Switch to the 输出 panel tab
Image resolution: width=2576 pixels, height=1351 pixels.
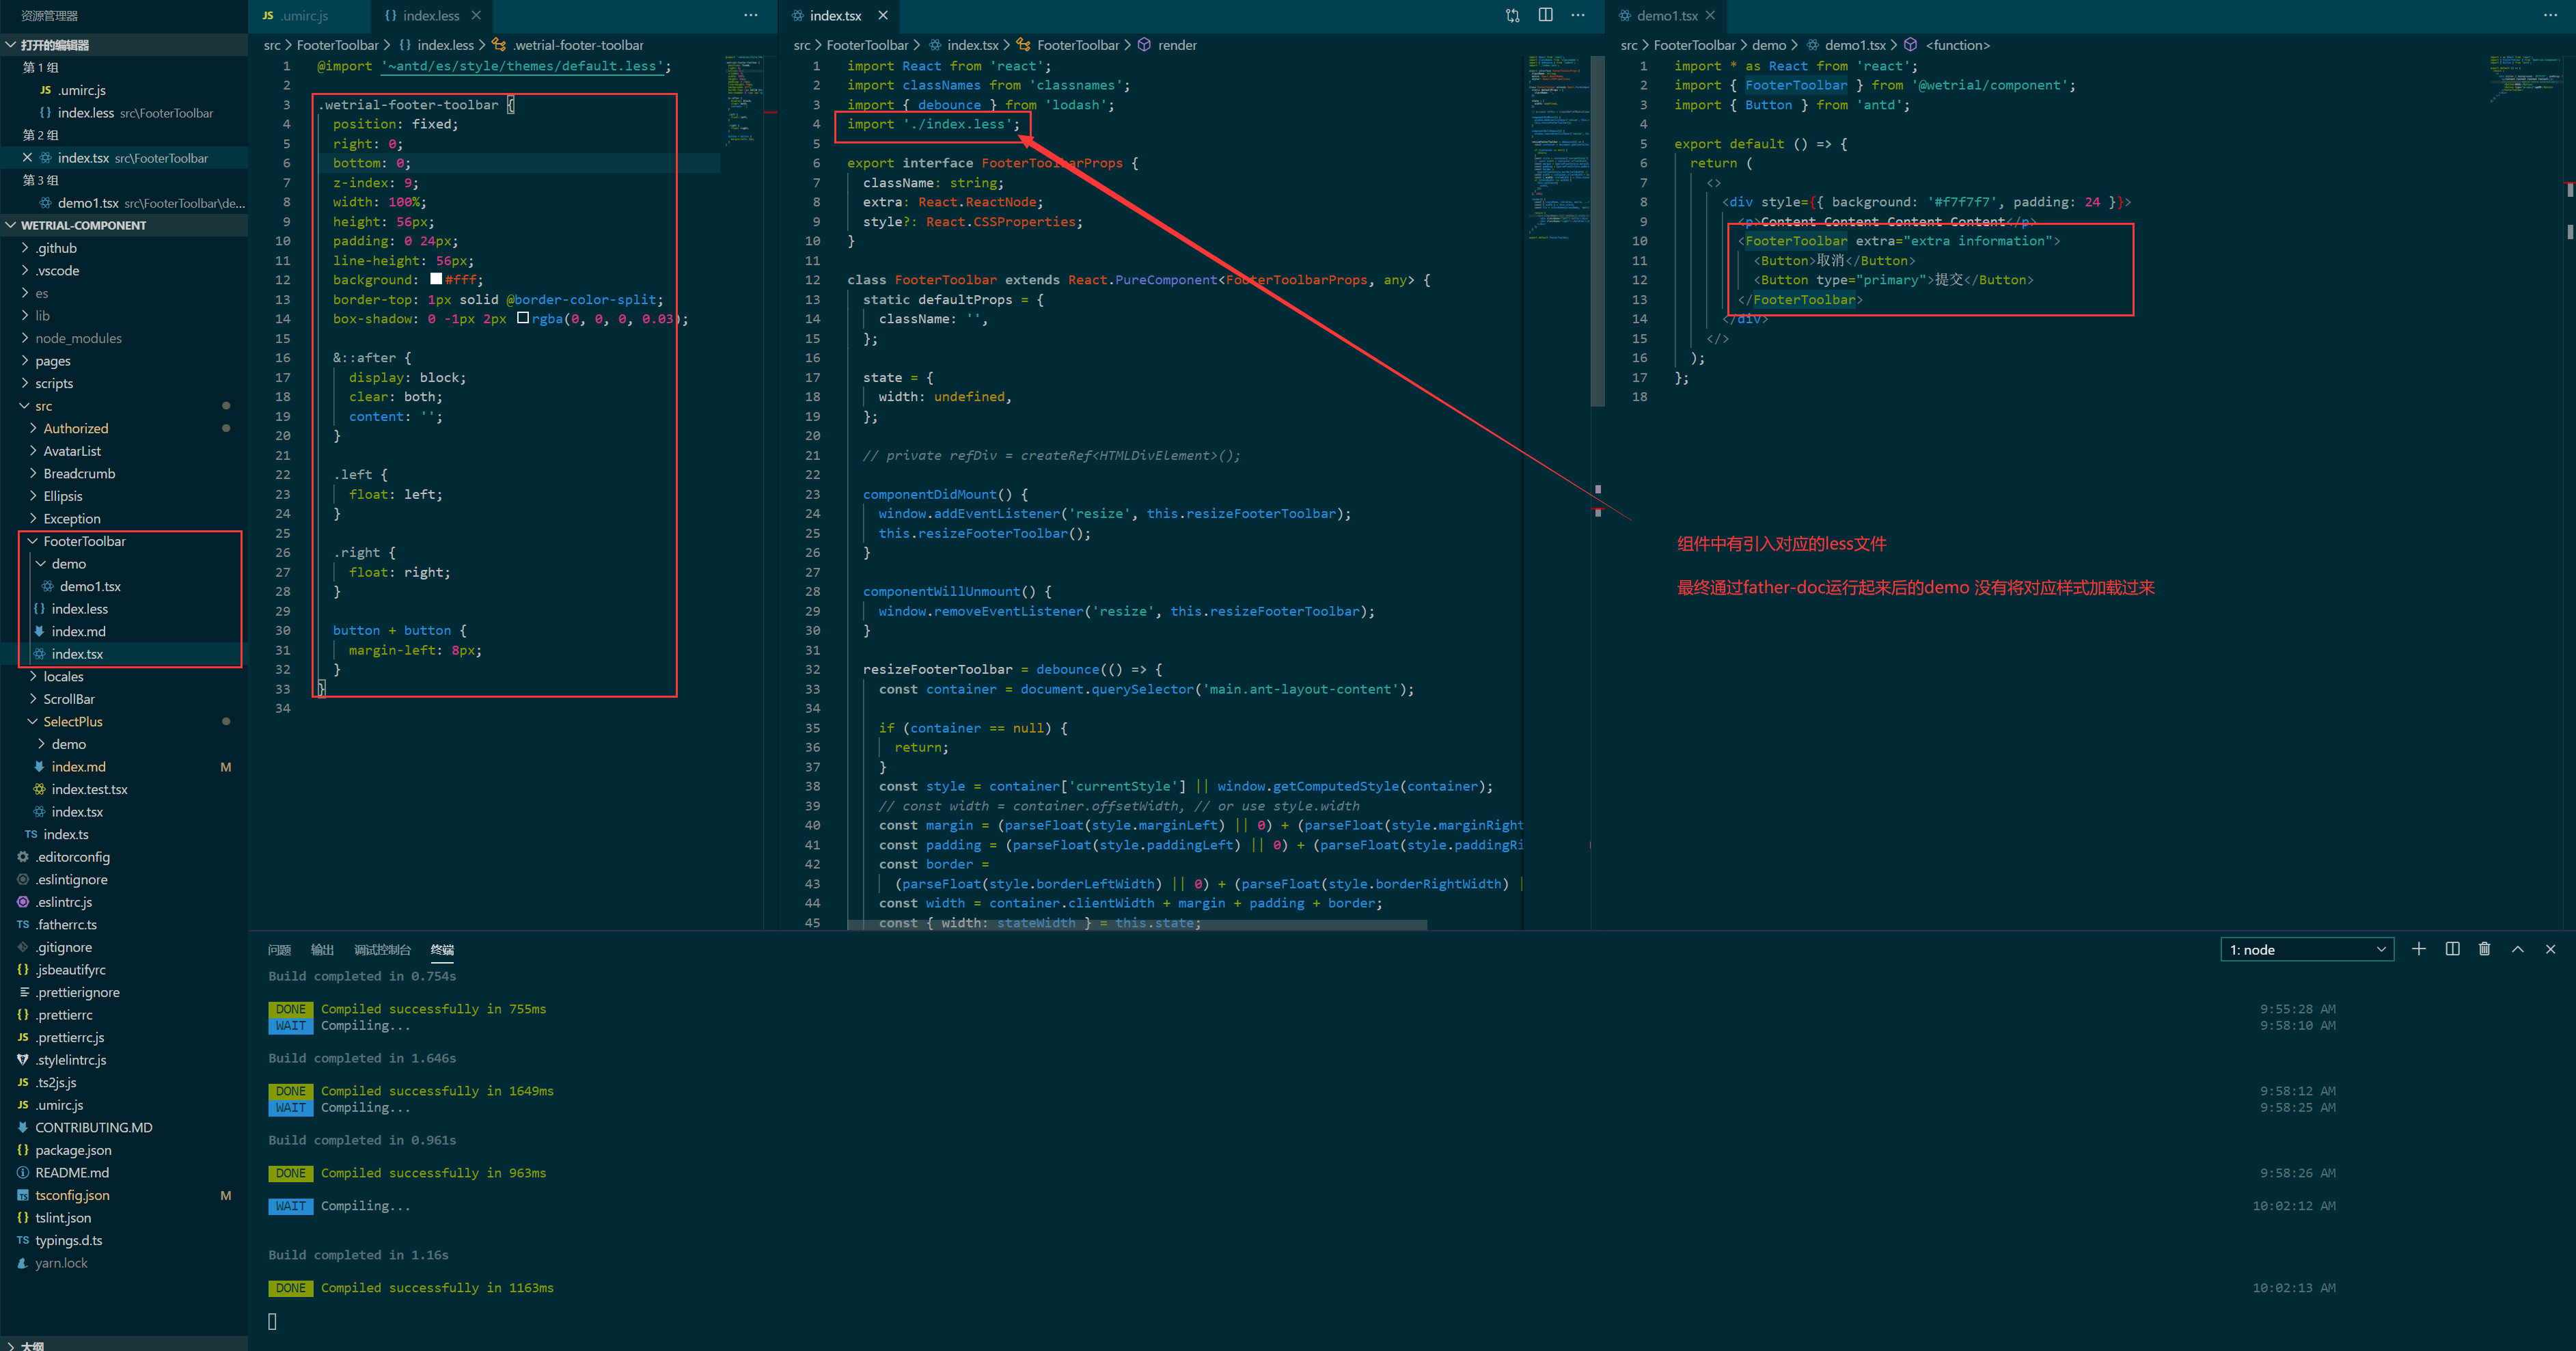[x=322, y=950]
